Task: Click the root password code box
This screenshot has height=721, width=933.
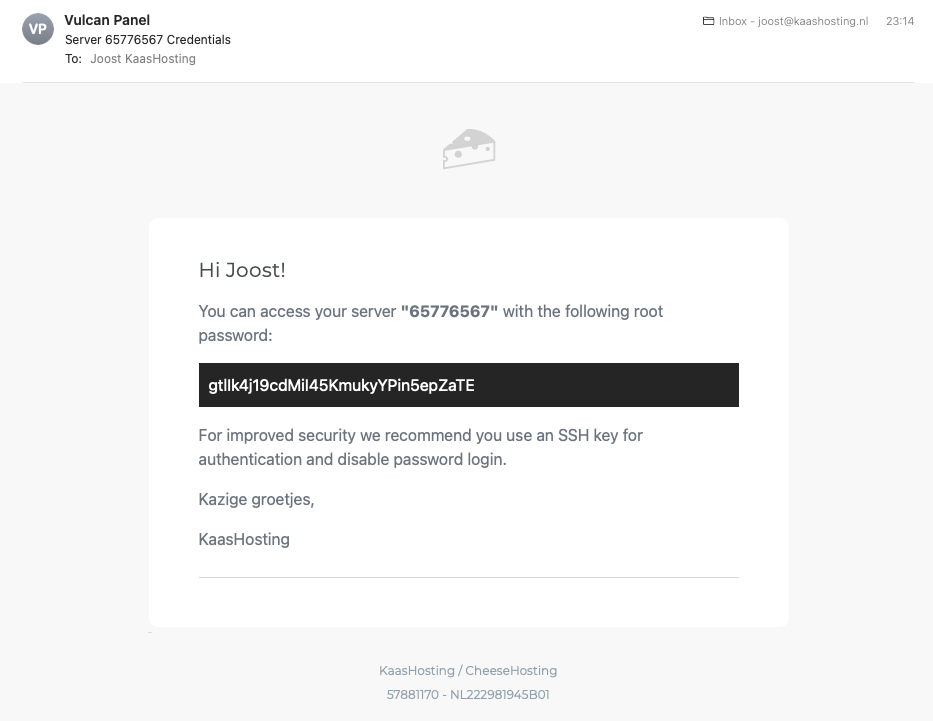Action: tap(468, 385)
